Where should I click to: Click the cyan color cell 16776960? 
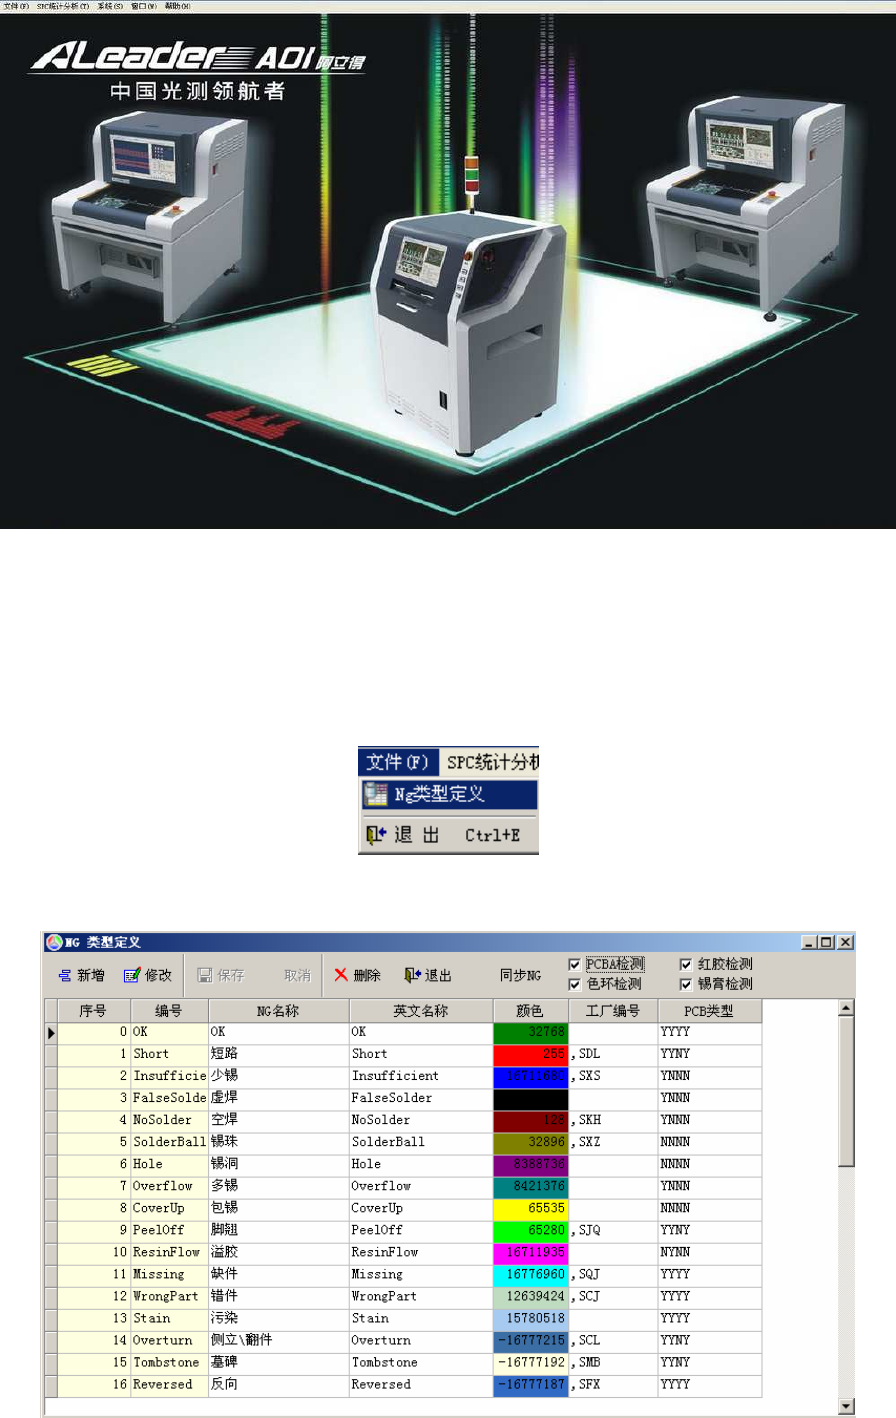point(531,1274)
